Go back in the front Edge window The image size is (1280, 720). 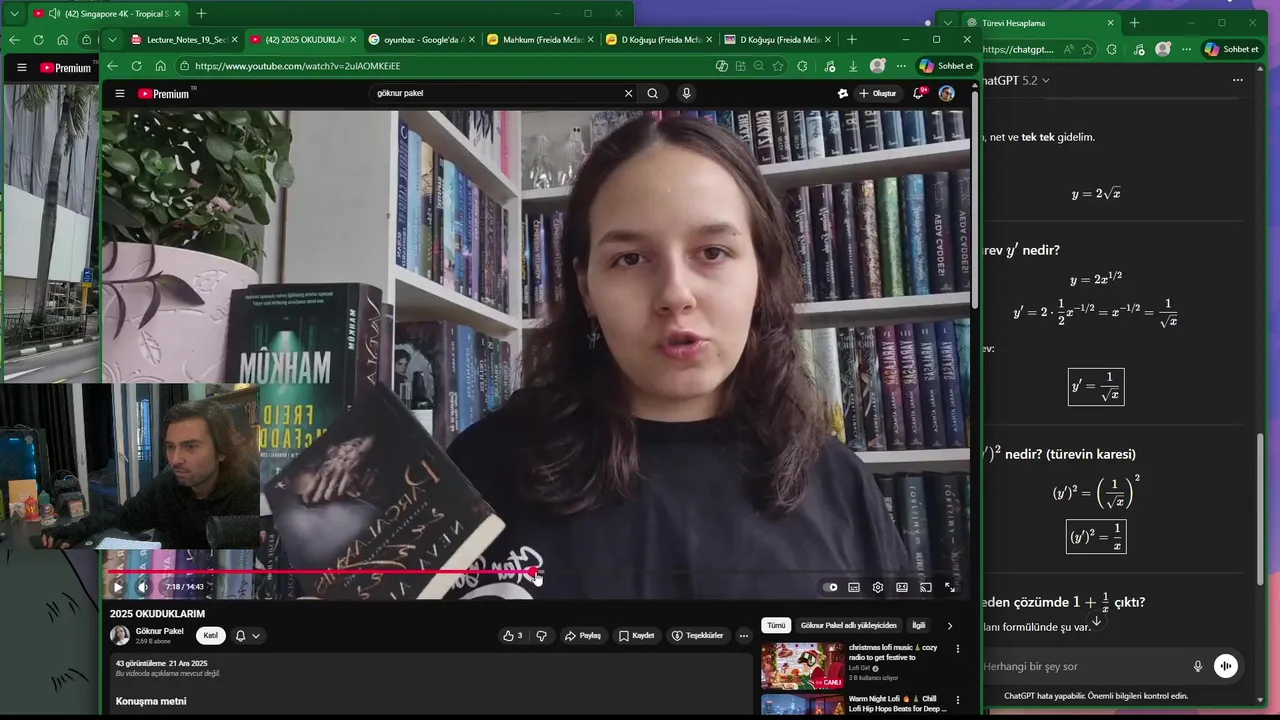pyautogui.click(x=112, y=66)
